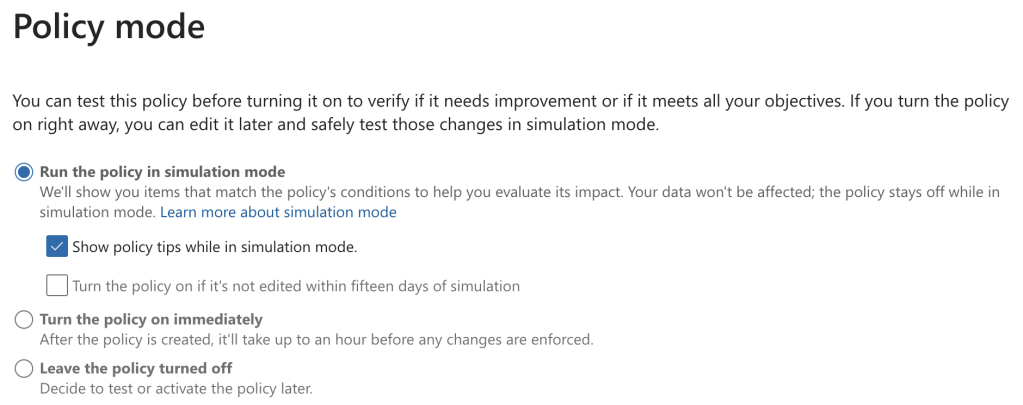This screenshot has width=1023, height=405.
Task: Click the 'Turn the policy on immediately' label text
Action: 151,320
